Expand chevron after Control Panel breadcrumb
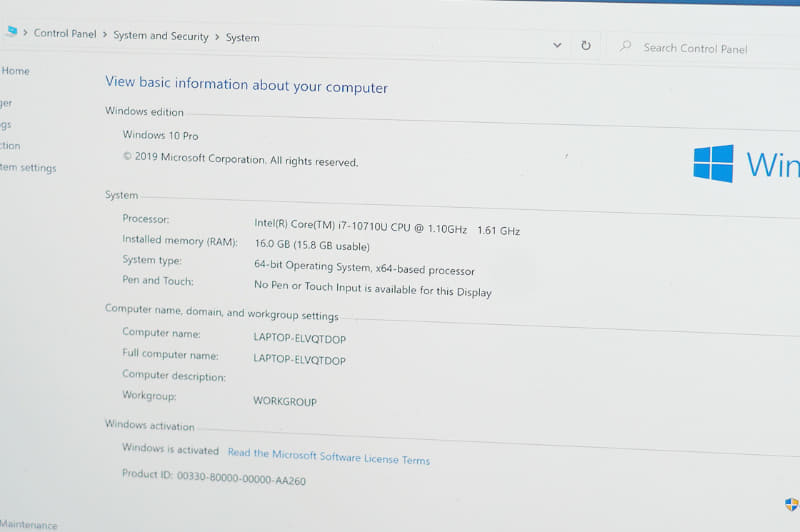This screenshot has width=800, height=532. tap(105, 35)
